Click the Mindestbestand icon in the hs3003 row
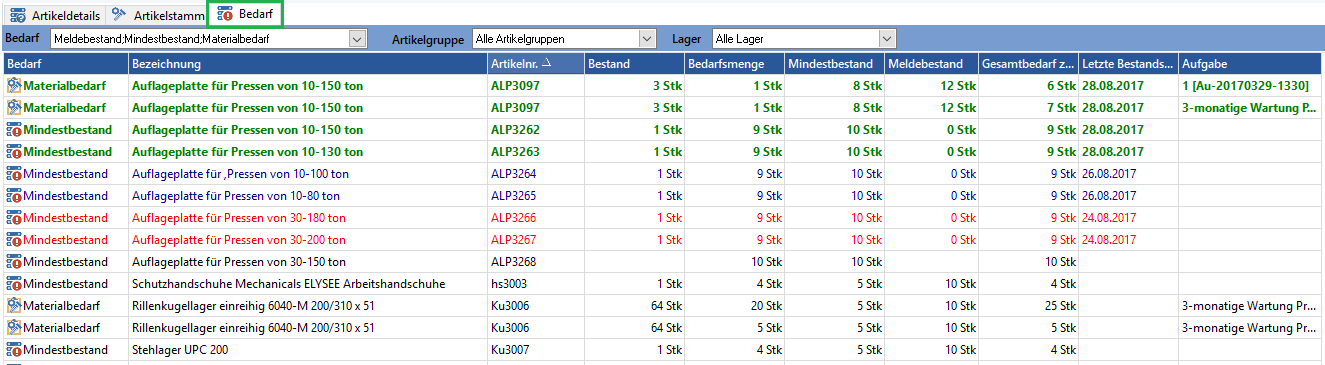This screenshot has width=1325, height=365. (x=14, y=284)
